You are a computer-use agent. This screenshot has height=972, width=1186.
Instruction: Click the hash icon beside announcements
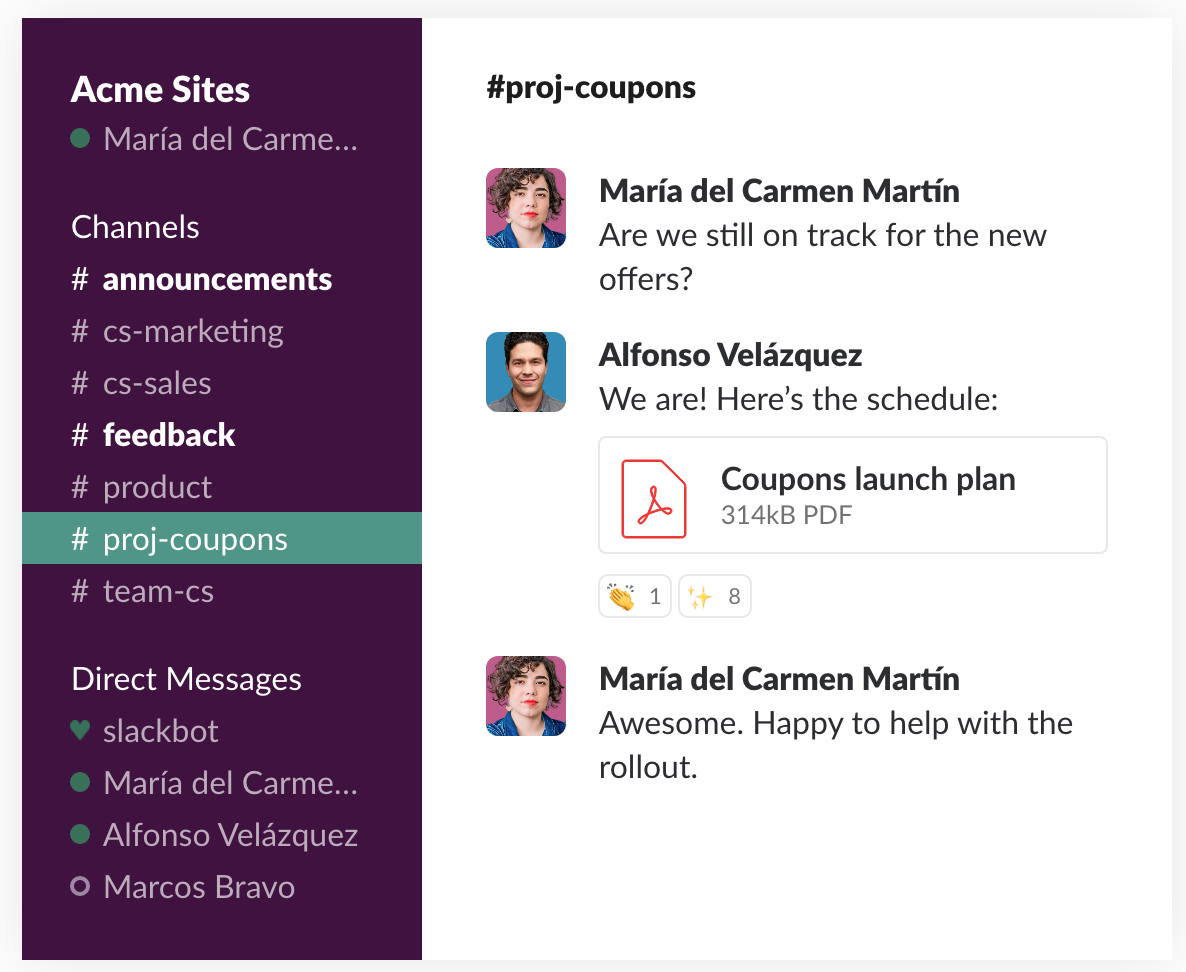[x=79, y=279]
